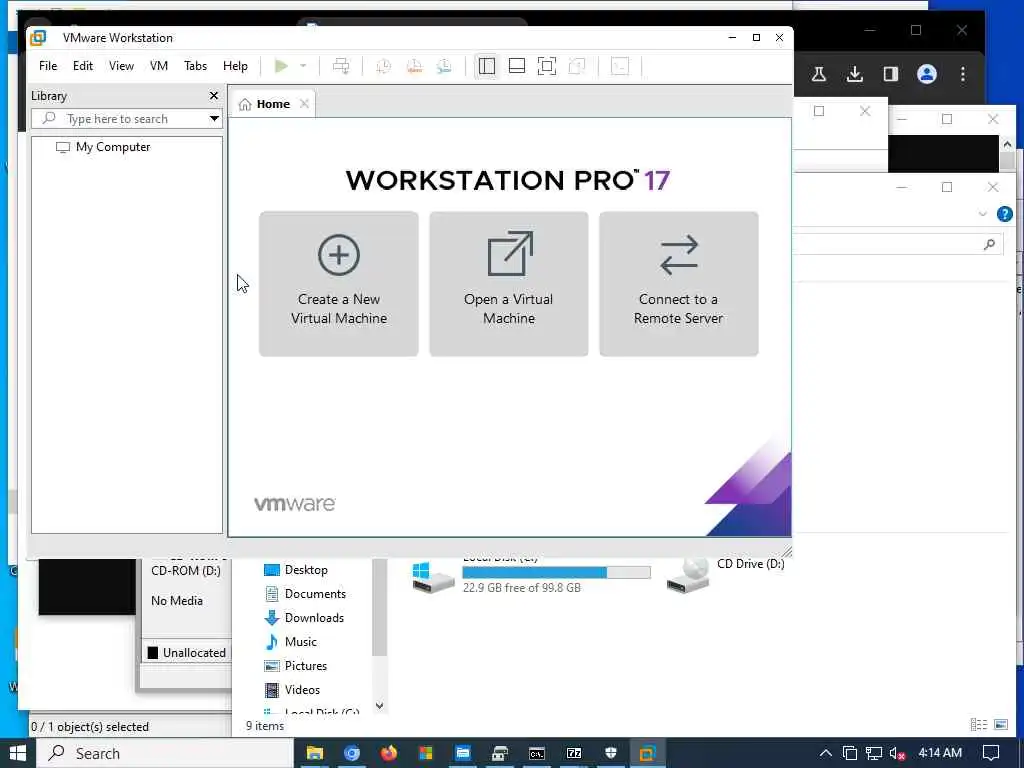Close the Home tab
The height and width of the screenshot is (768, 1024).
pyautogui.click(x=304, y=104)
